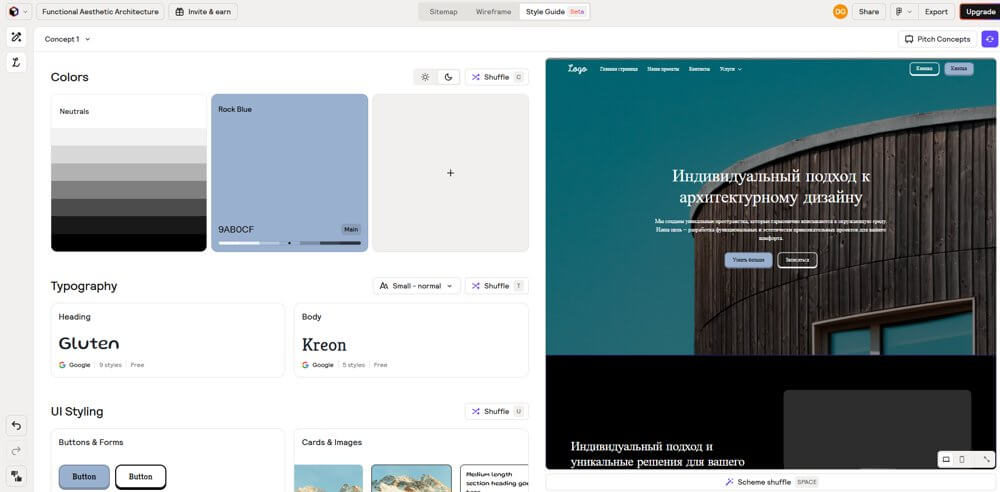Click the undo arrow icon
Image resolution: width=1000 pixels, height=492 pixels.
click(17, 426)
